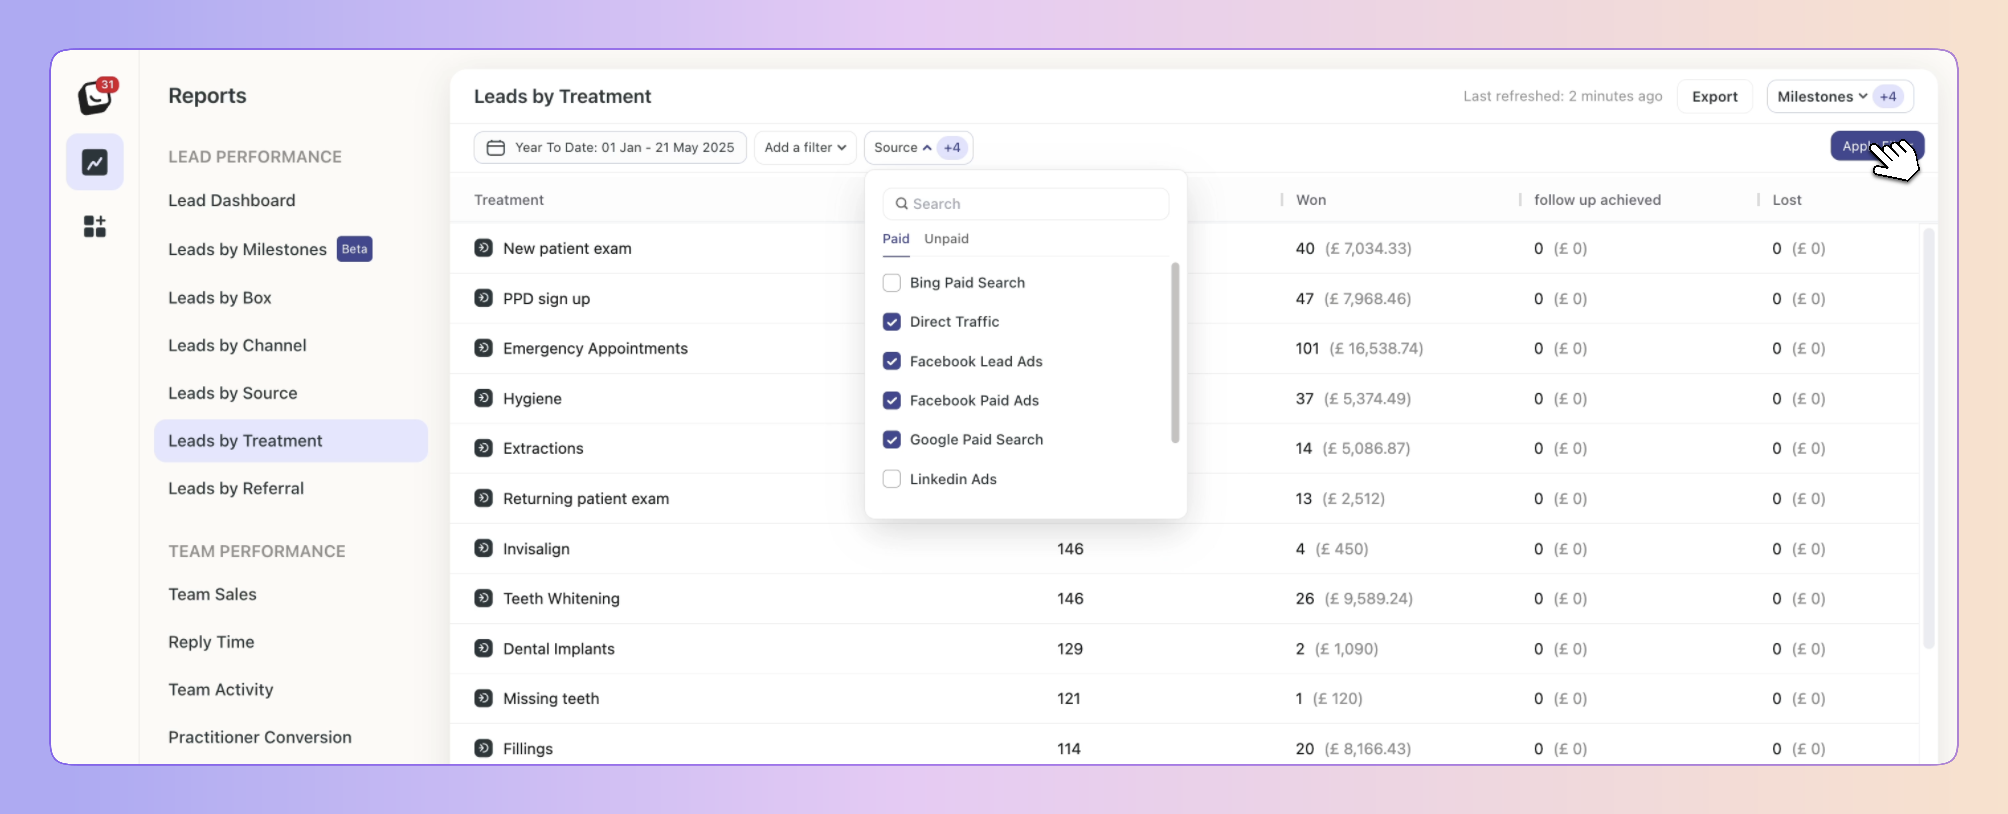
Task: Click Dental Implants leads count 129
Action: pyautogui.click(x=1070, y=649)
